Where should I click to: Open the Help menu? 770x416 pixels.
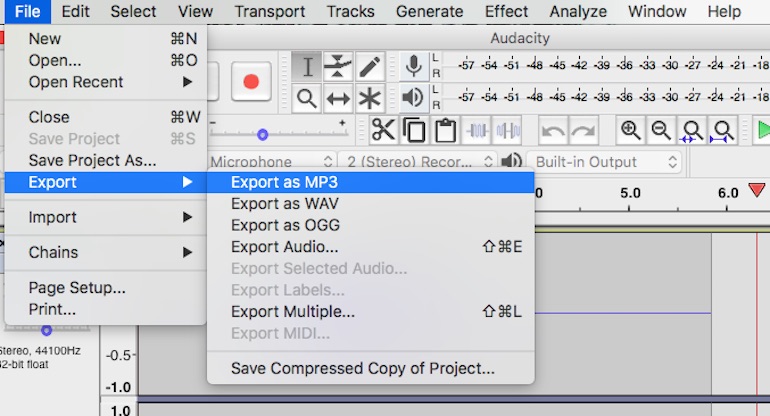pos(724,11)
